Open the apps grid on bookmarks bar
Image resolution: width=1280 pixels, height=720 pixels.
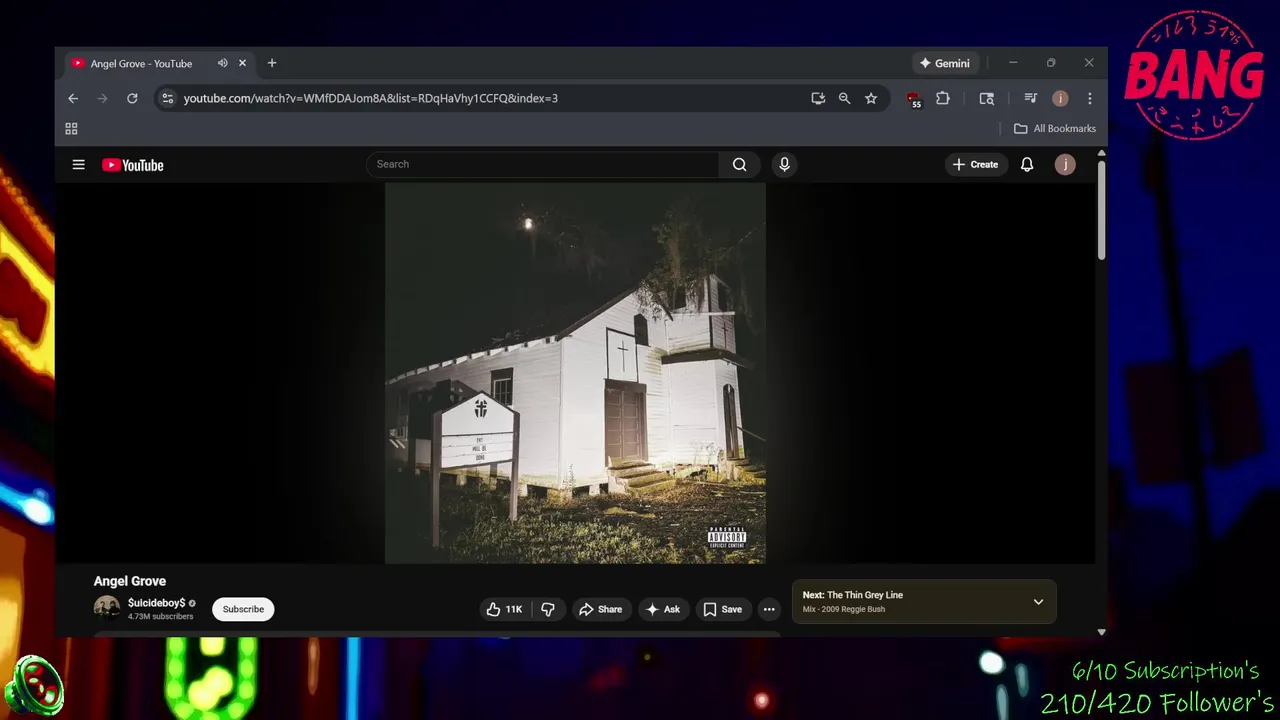(71, 129)
